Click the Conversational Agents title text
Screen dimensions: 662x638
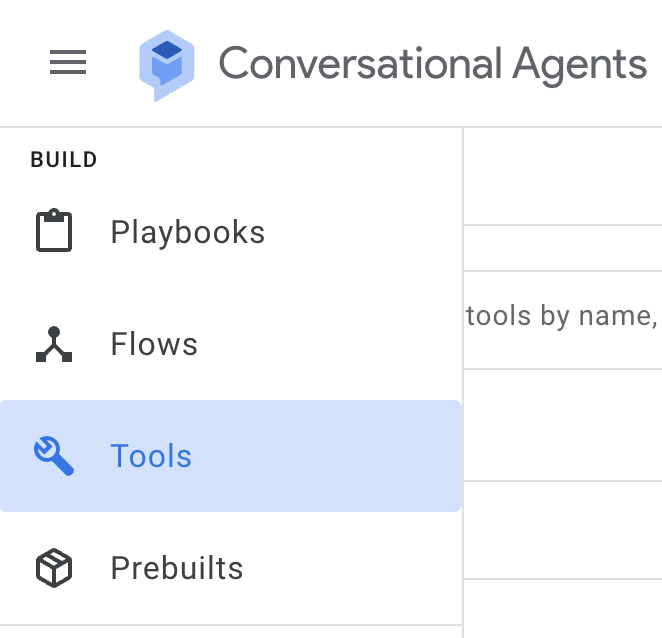coord(432,64)
